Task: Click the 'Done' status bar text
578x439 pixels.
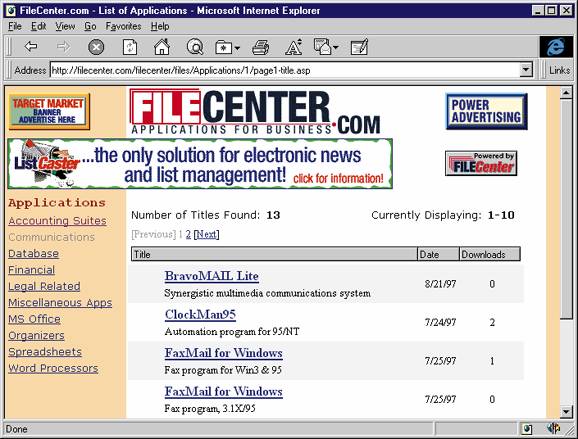Action: click(x=17, y=429)
